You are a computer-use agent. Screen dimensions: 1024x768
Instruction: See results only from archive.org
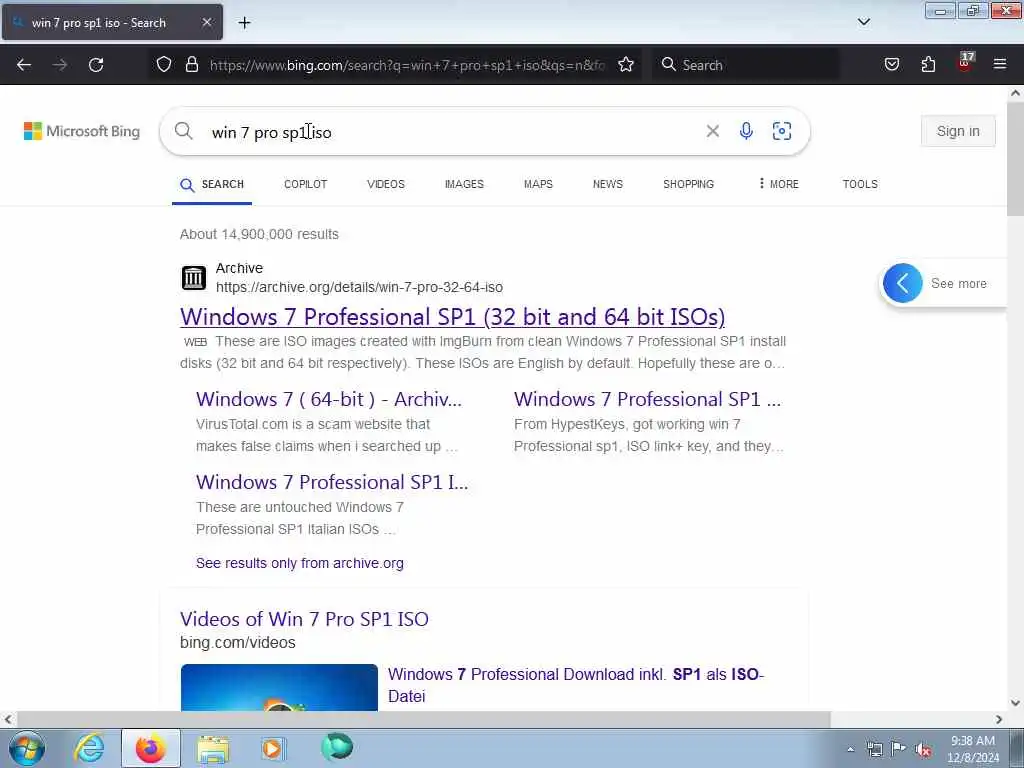[x=300, y=563]
